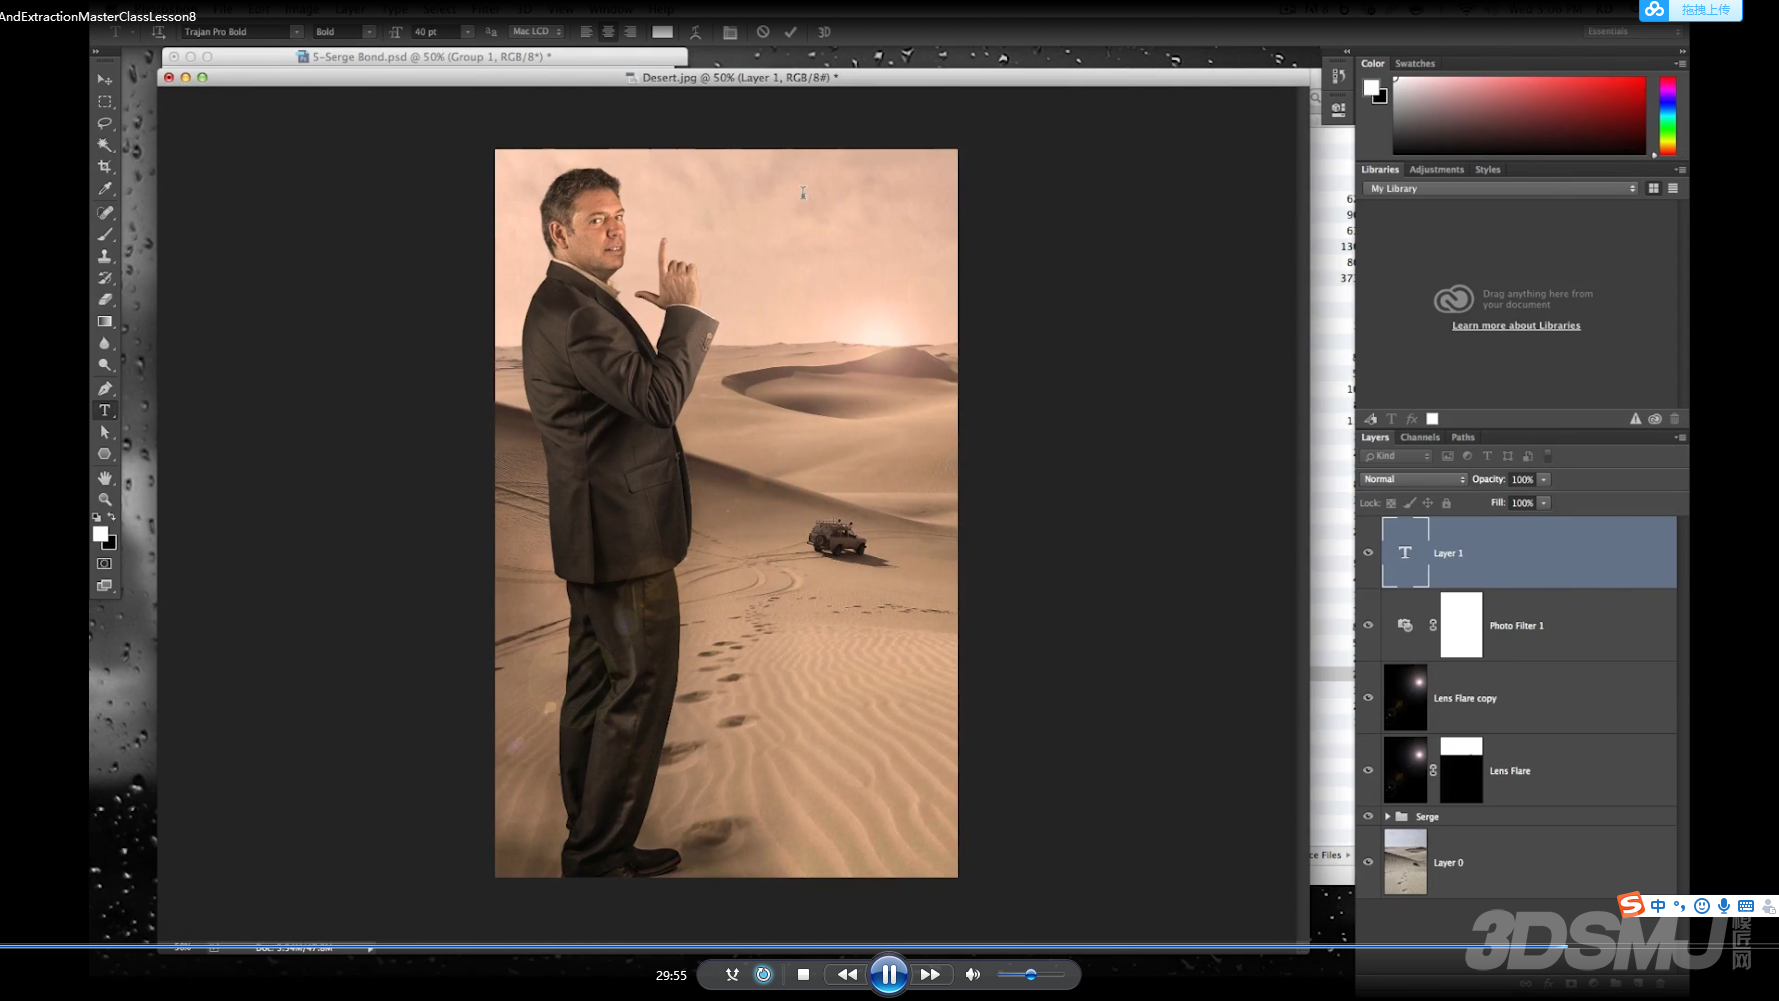Screen dimensions: 1779x1001
Task: Select the Dodge tool
Action: [x=104, y=366]
